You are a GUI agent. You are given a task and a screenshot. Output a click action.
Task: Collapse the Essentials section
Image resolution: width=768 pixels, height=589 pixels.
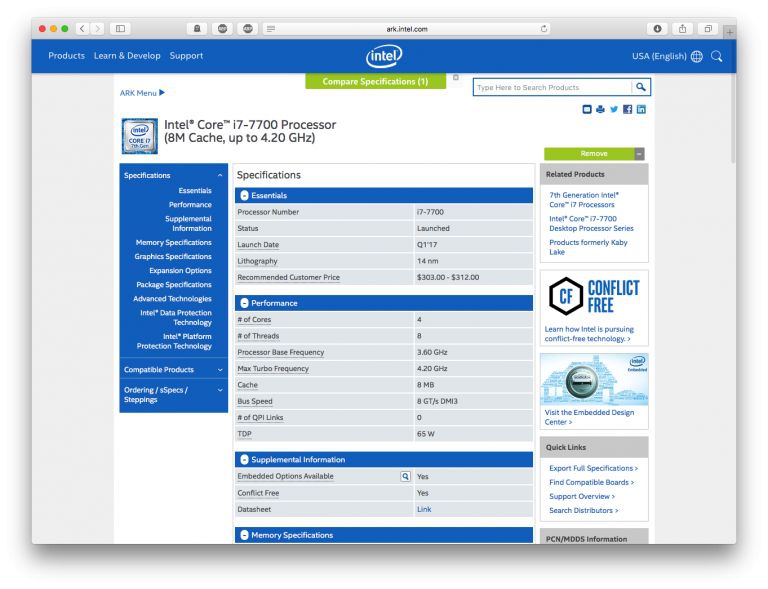[244, 195]
